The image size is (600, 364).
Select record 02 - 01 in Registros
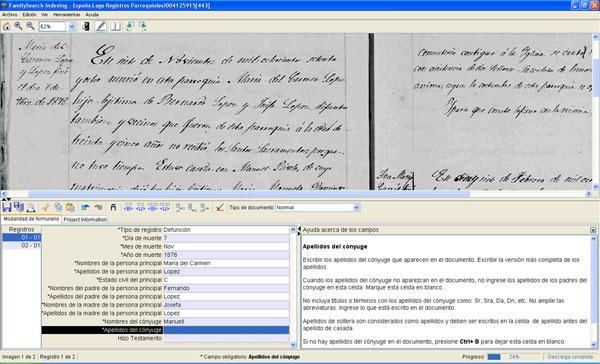click(22, 245)
